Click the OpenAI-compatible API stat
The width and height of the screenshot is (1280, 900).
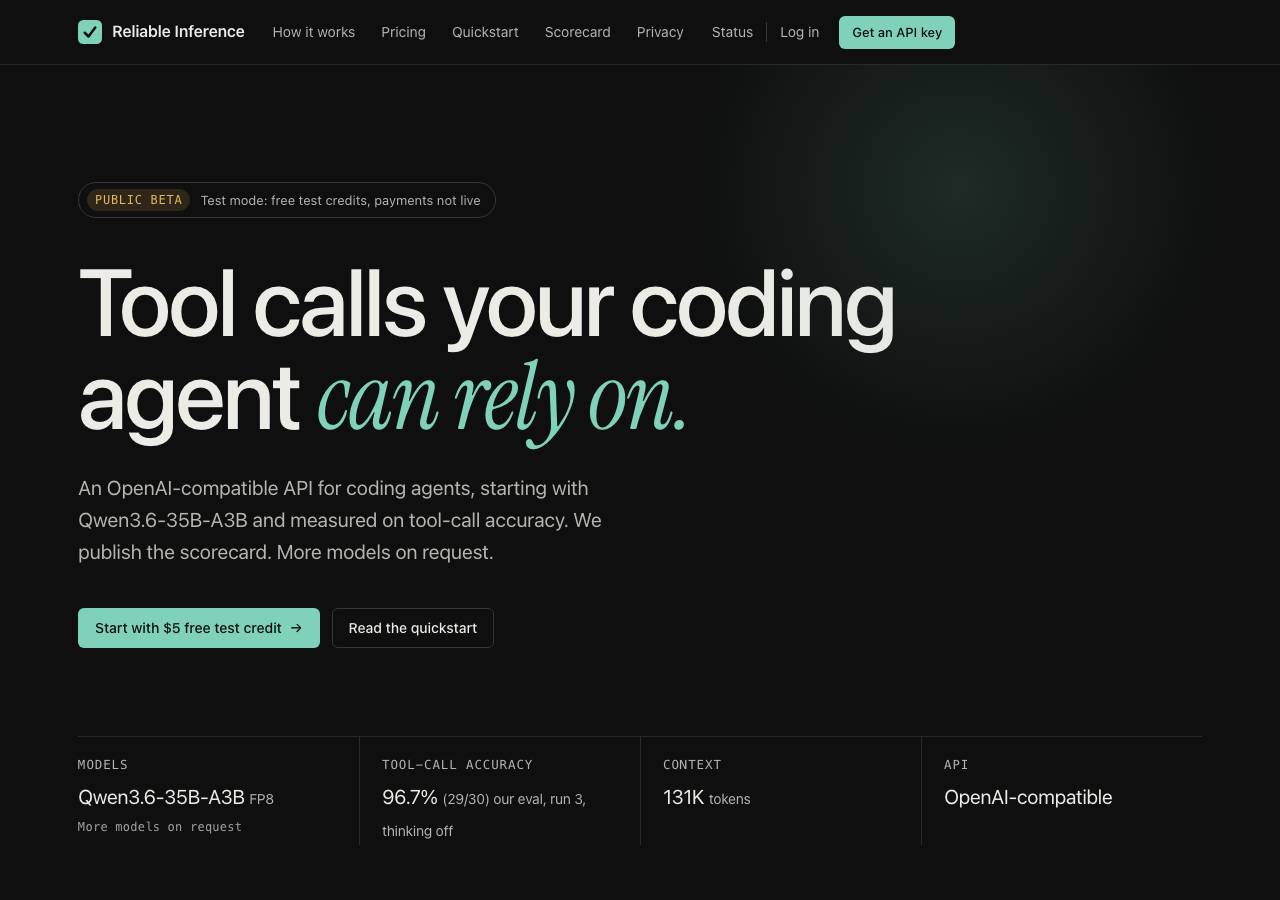tap(1028, 797)
